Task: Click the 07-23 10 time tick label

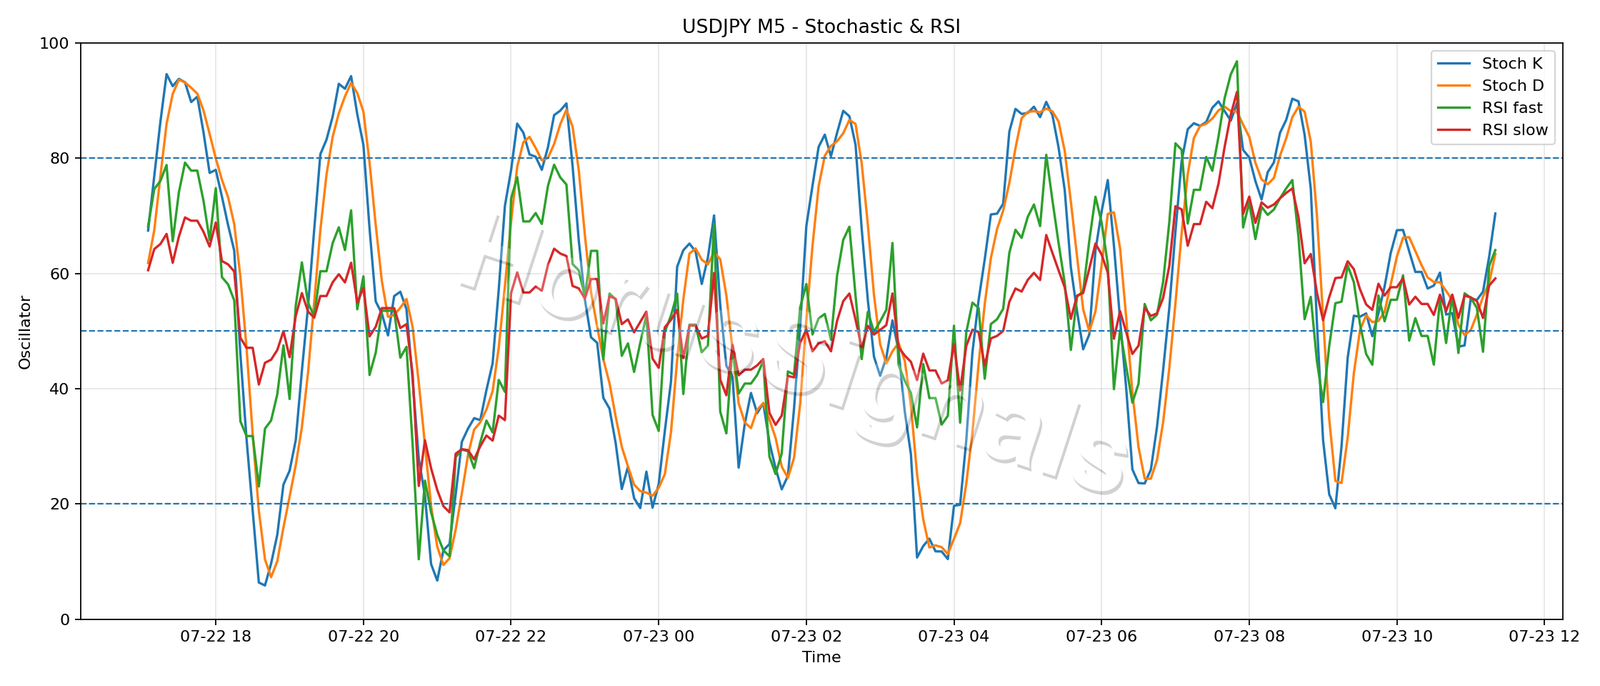Action: click(1397, 635)
